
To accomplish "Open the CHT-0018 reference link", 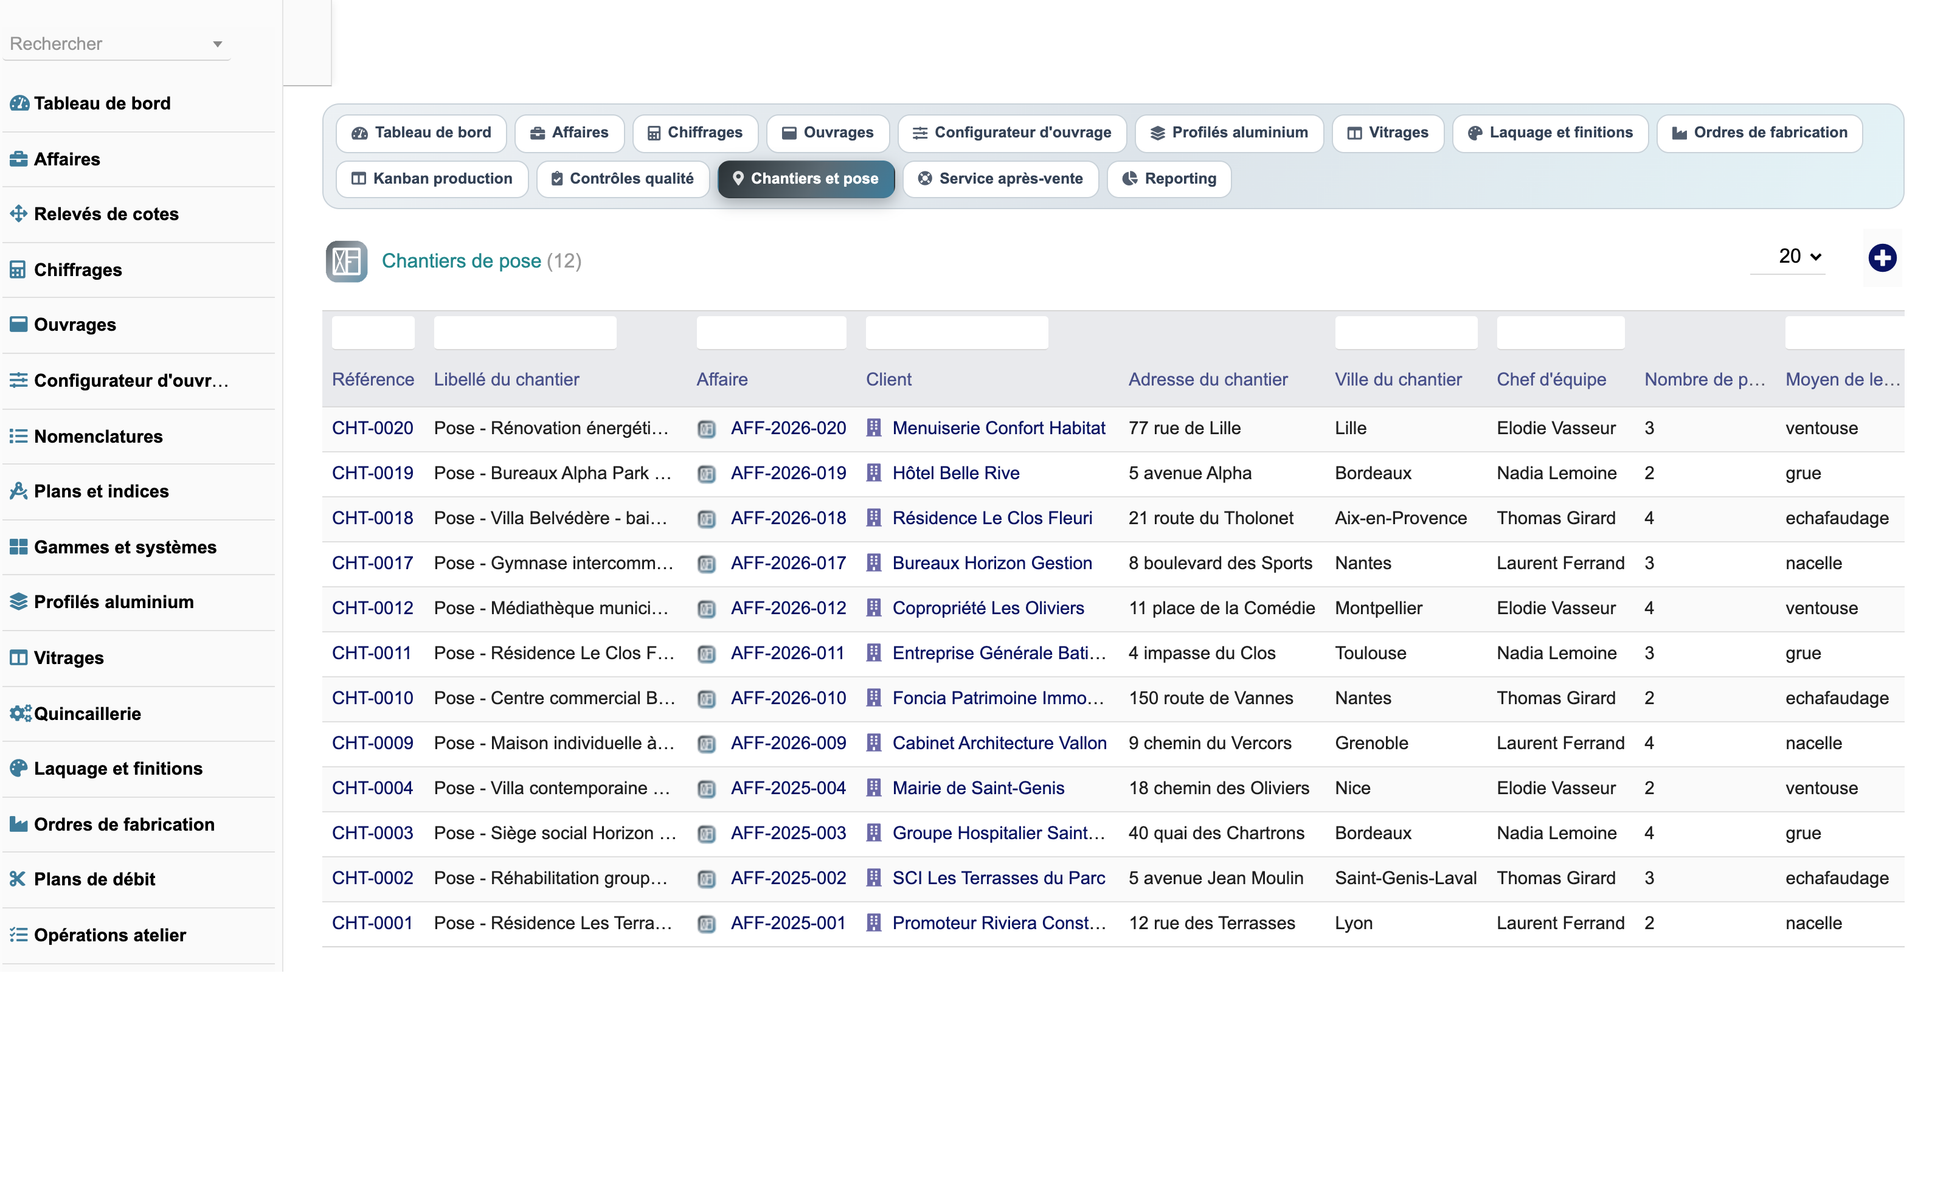I will [372, 518].
